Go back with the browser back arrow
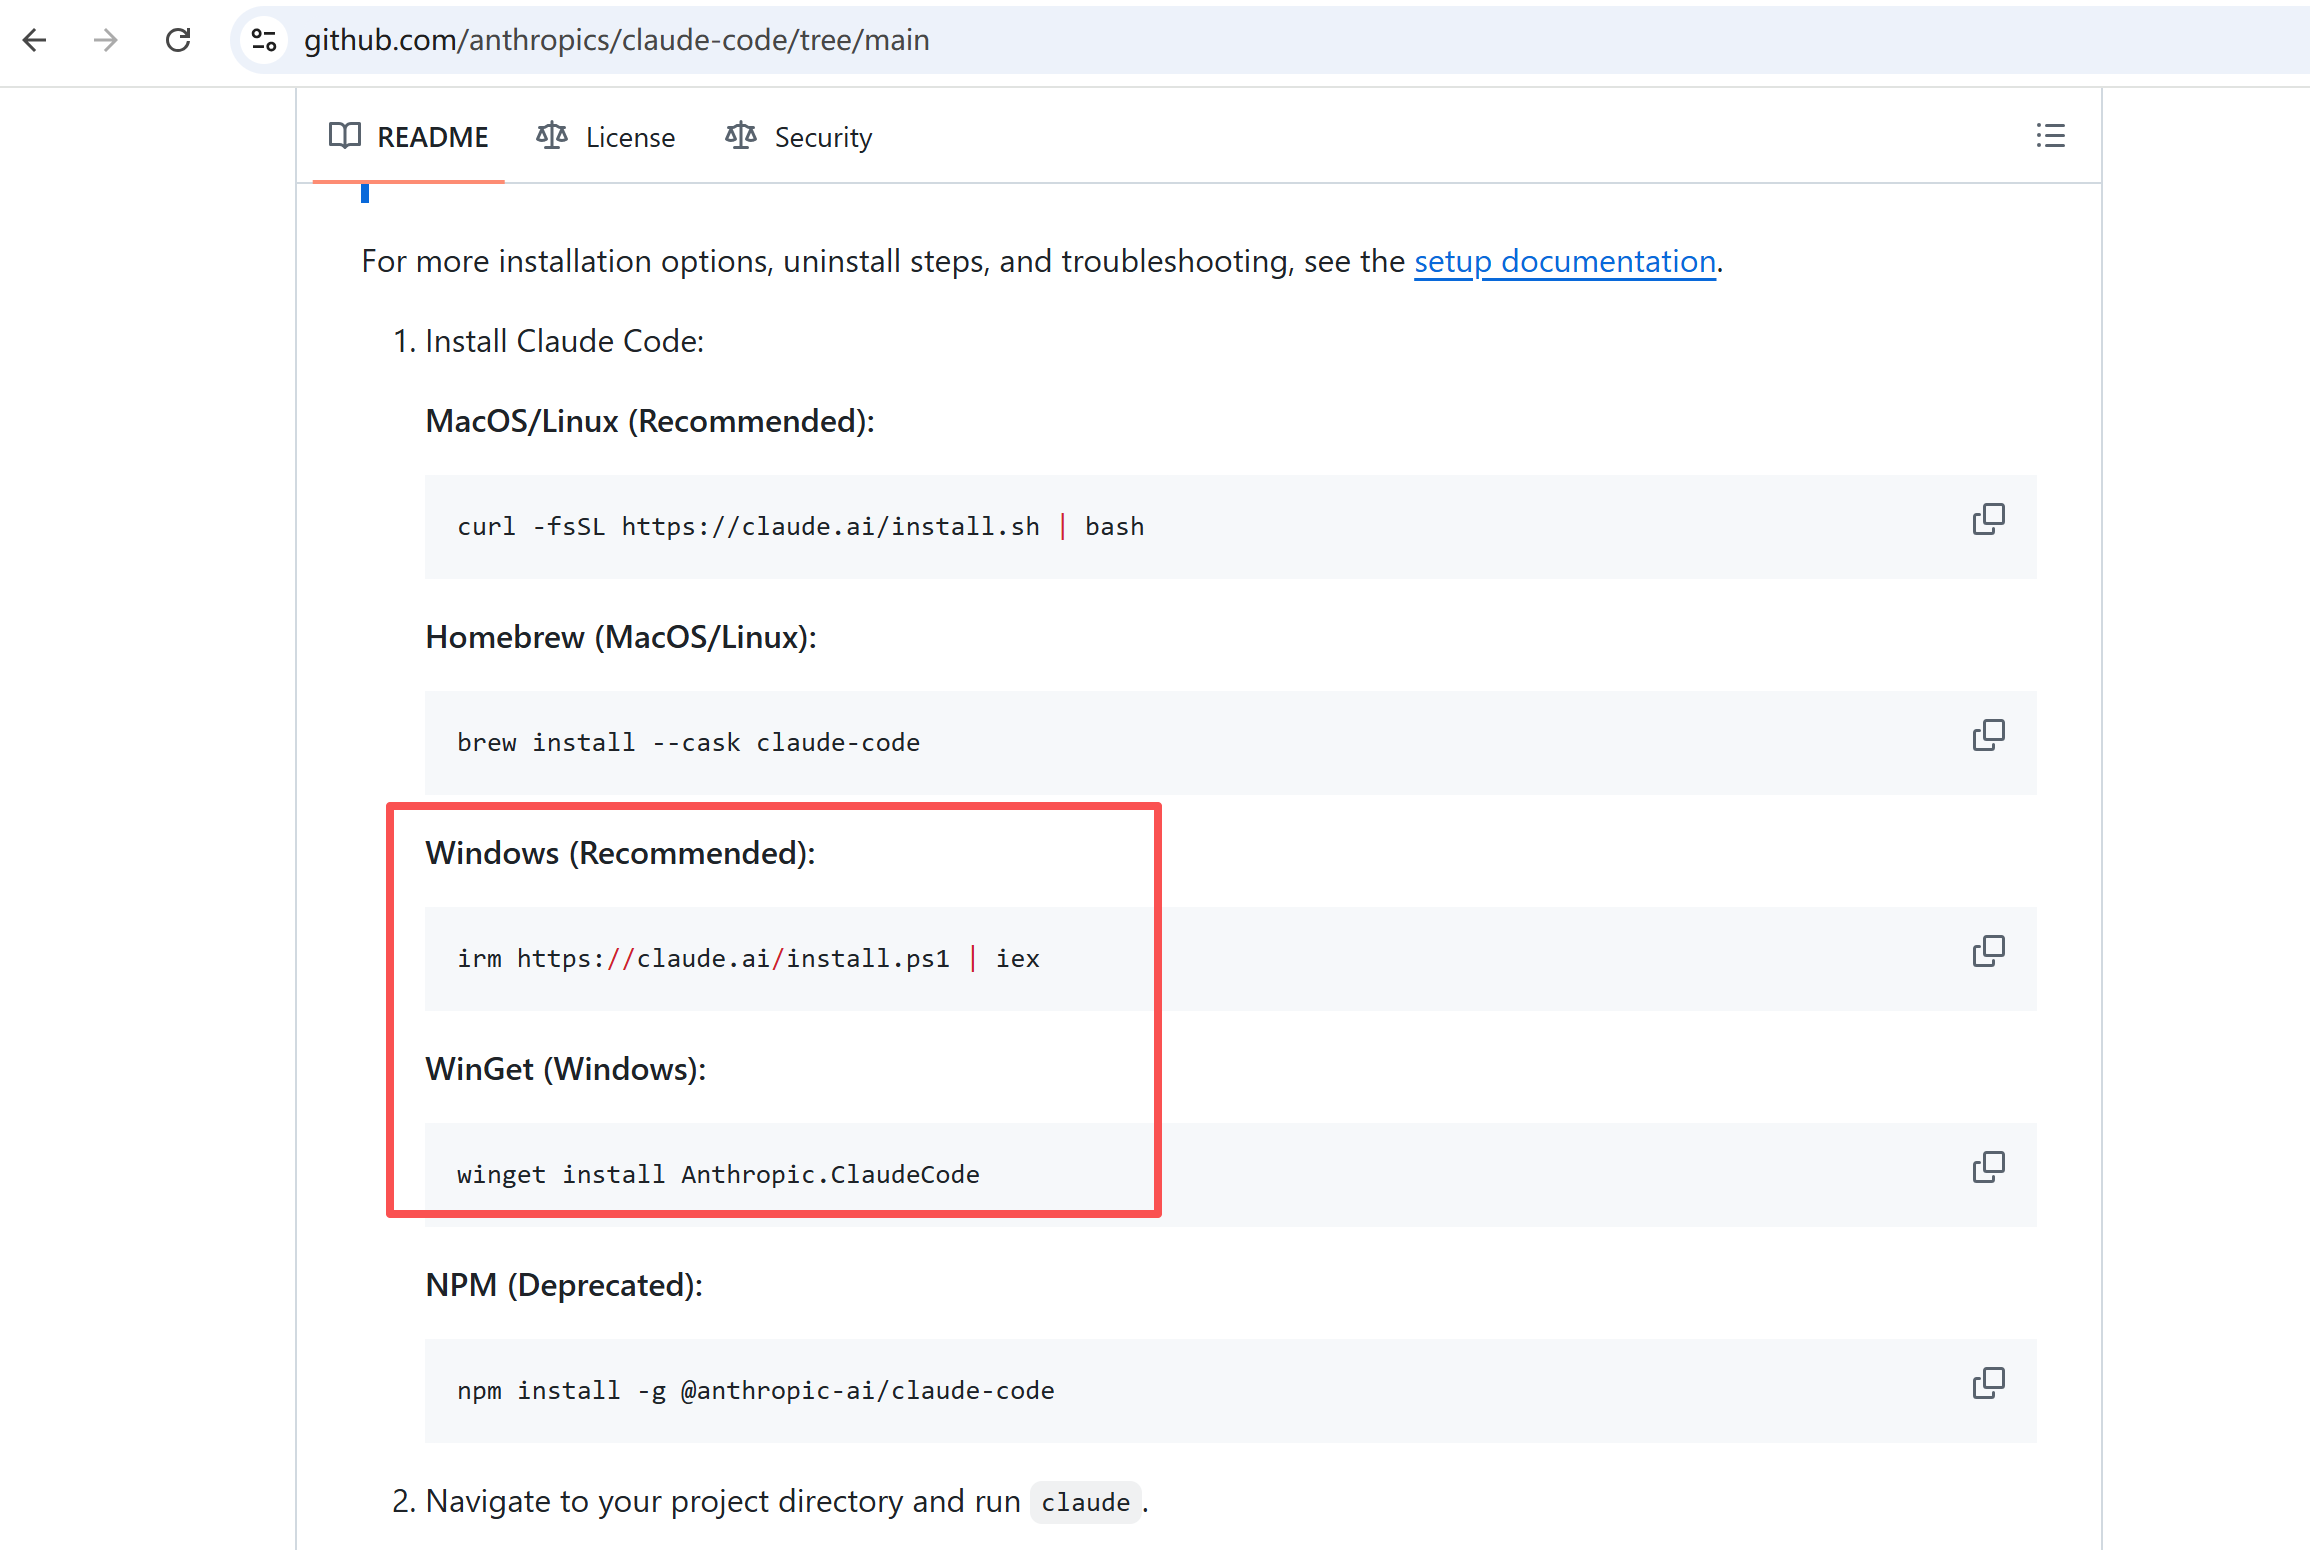The height and width of the screenshot is (1550, 2310). tap(35, 40)
